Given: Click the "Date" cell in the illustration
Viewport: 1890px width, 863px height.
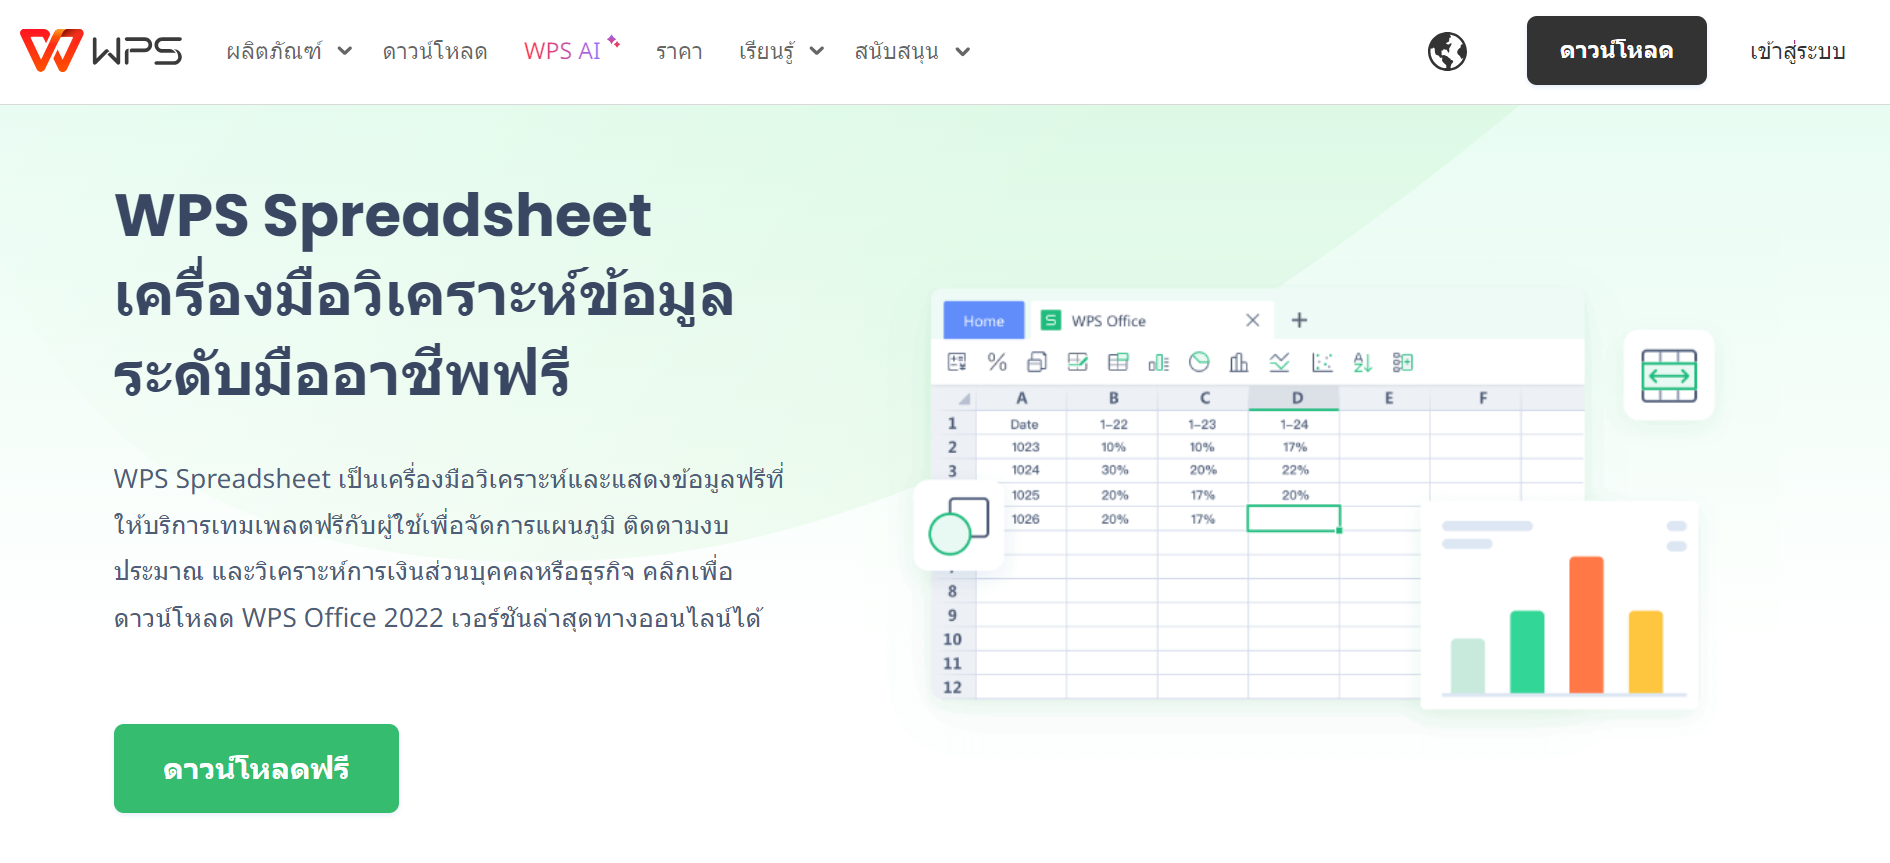Looking at the screenshot, I should click(x=1024, y=424).
